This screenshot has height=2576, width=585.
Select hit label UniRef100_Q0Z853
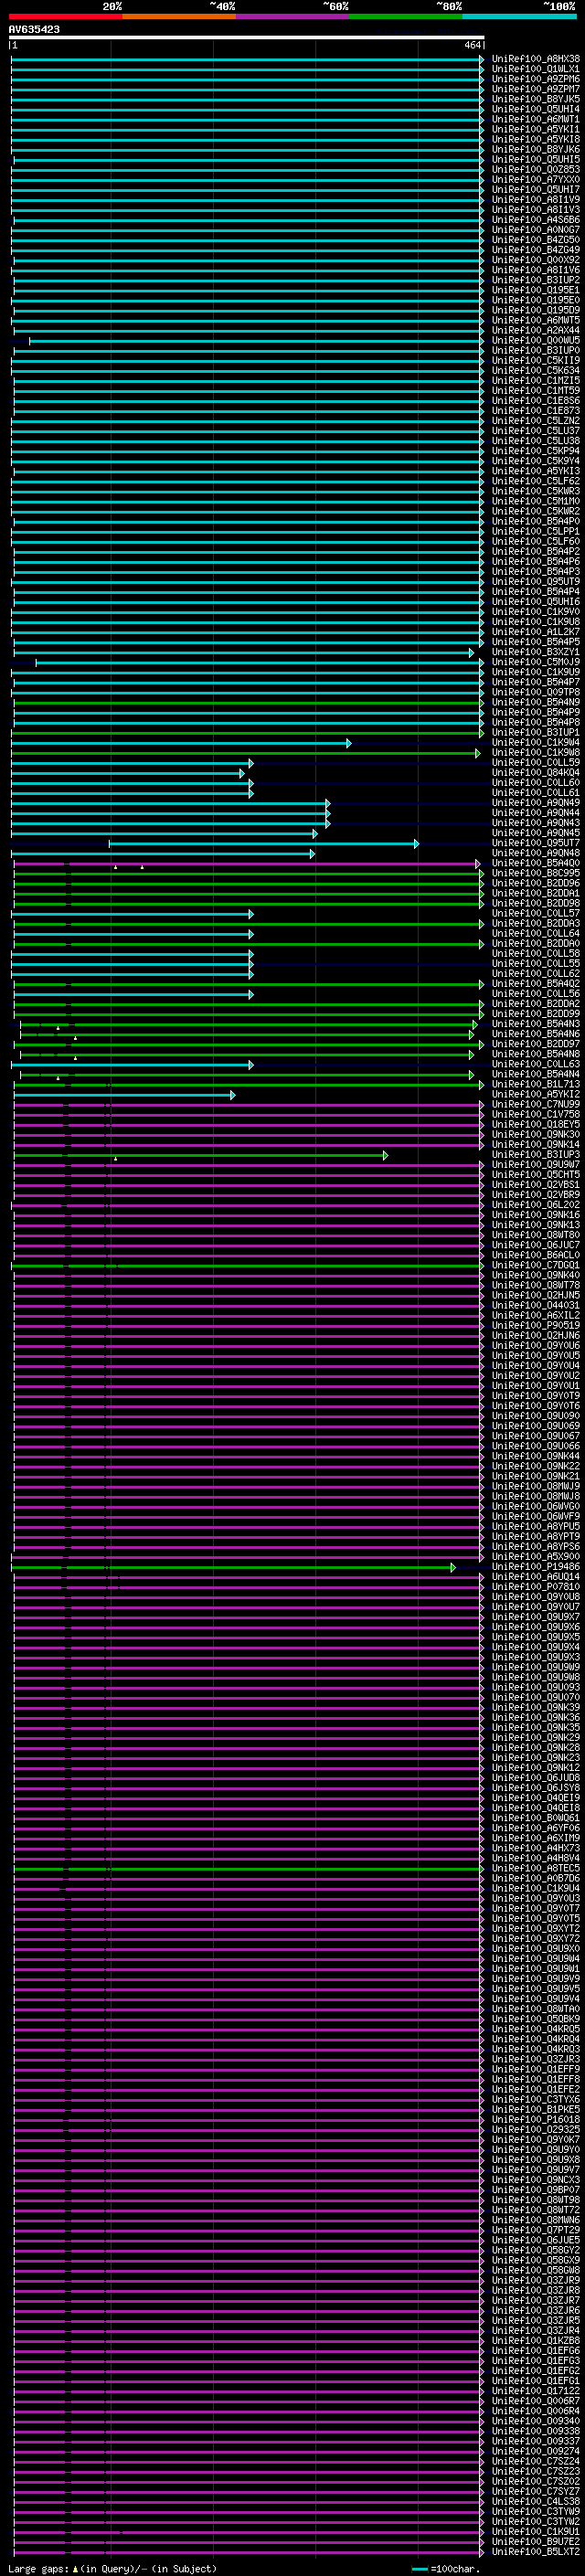click(536, 170)
